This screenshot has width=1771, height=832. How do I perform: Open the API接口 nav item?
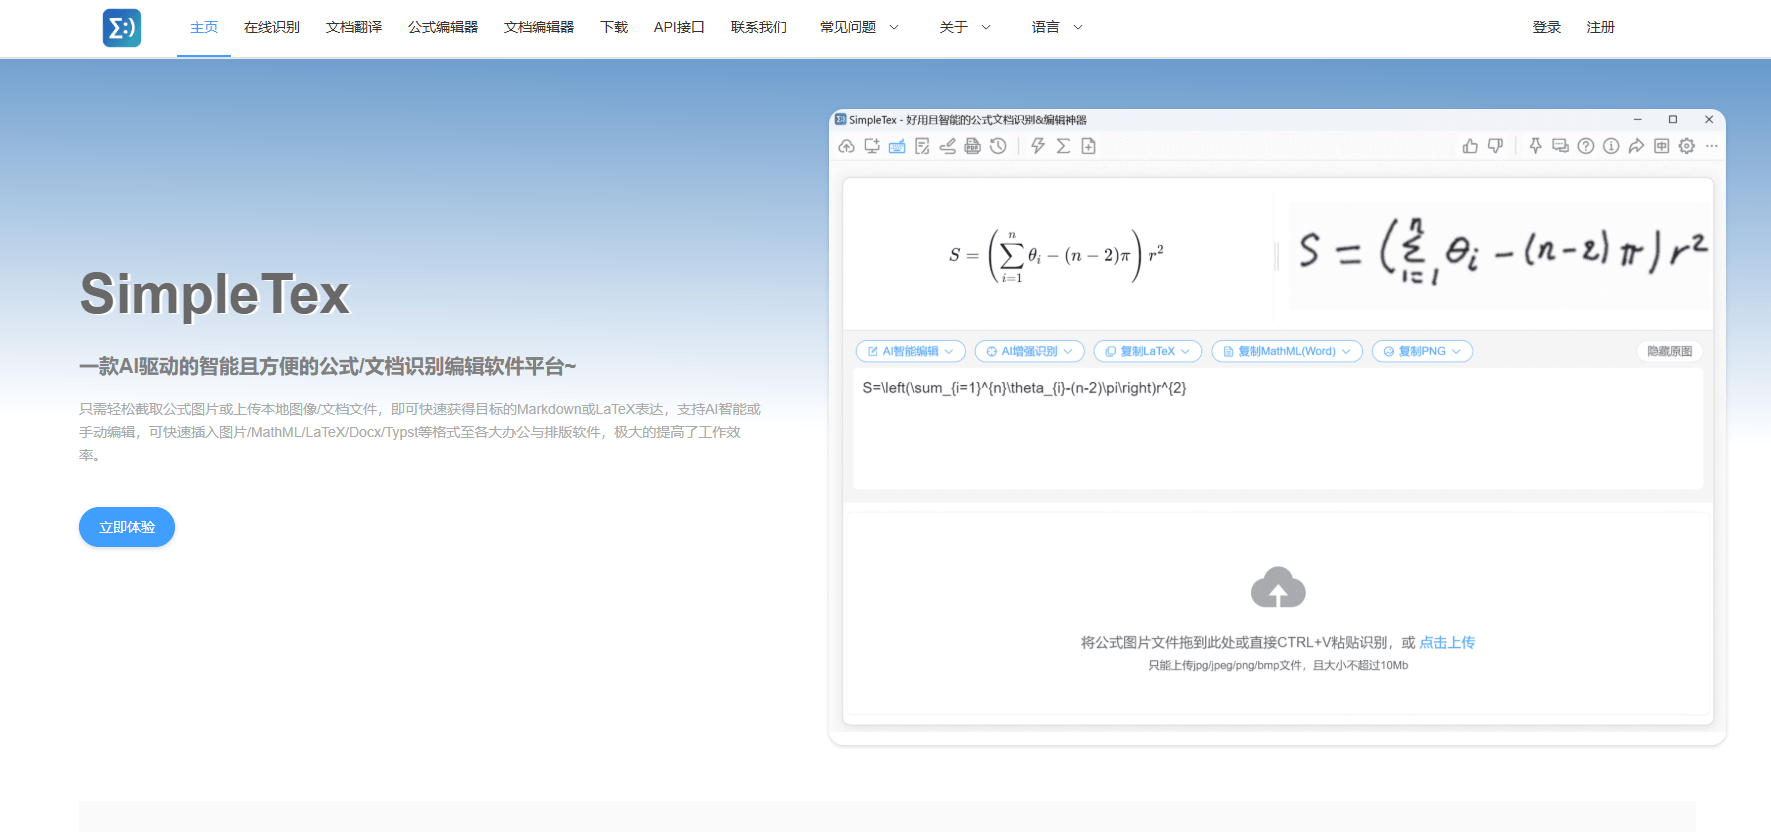point(679,28)
